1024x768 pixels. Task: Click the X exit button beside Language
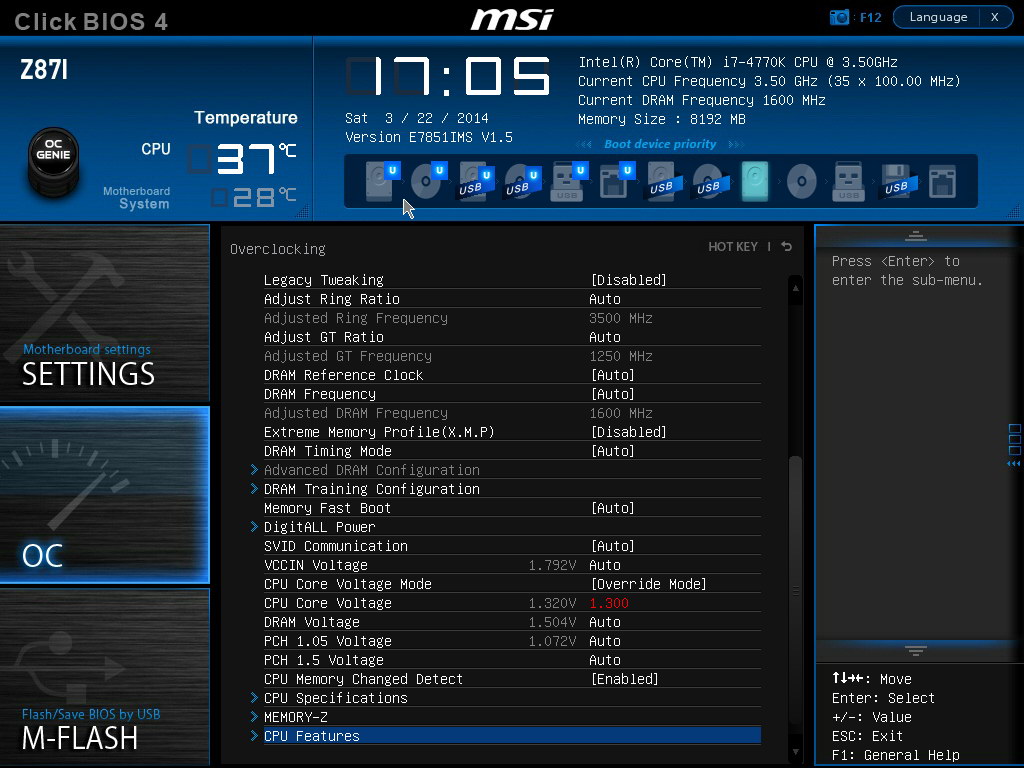(x=995, y=17)
